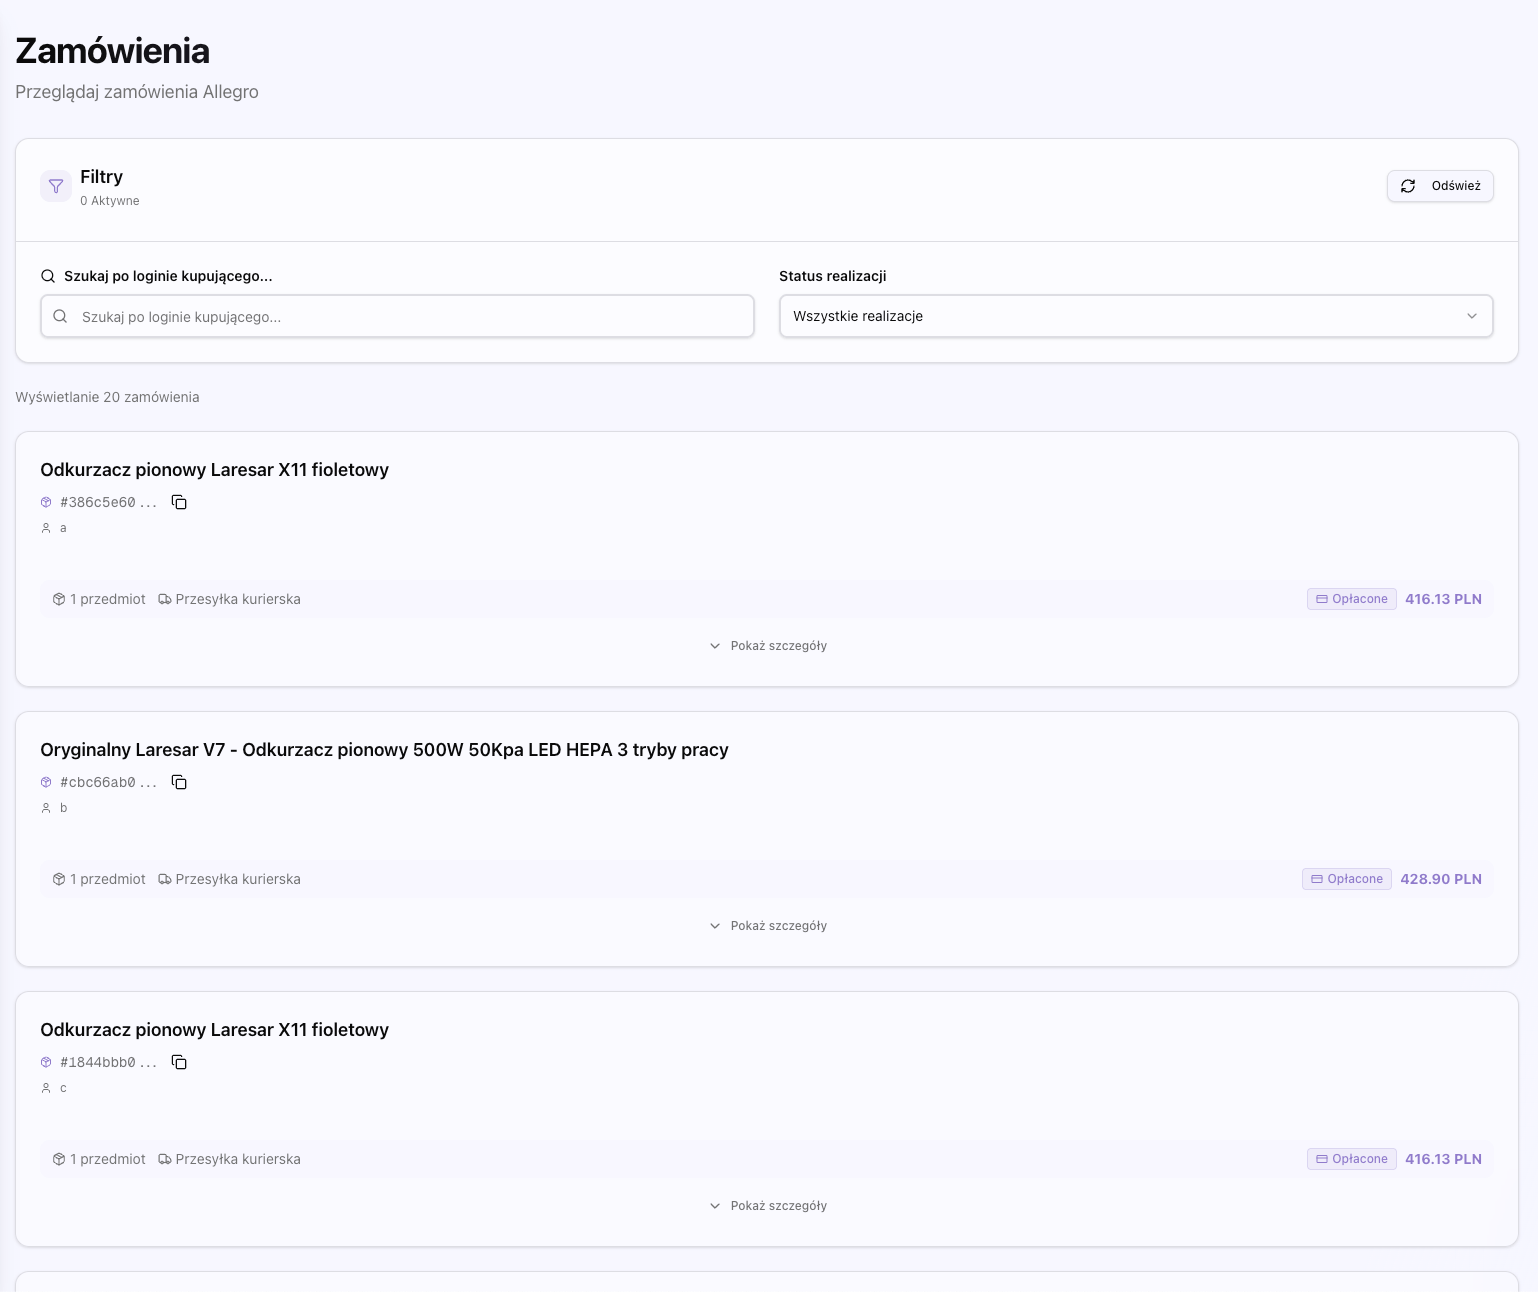The width and height of the screenshot is (1538, 1292).
Task: Click the first Odkurzacz pionowy Laresar X11 title
Action: click(x=214, y=470)
